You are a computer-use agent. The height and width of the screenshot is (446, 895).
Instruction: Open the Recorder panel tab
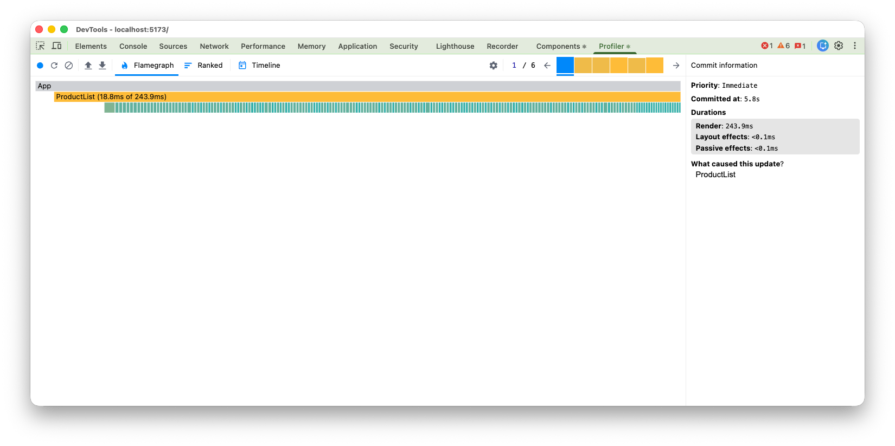(502, 46)
